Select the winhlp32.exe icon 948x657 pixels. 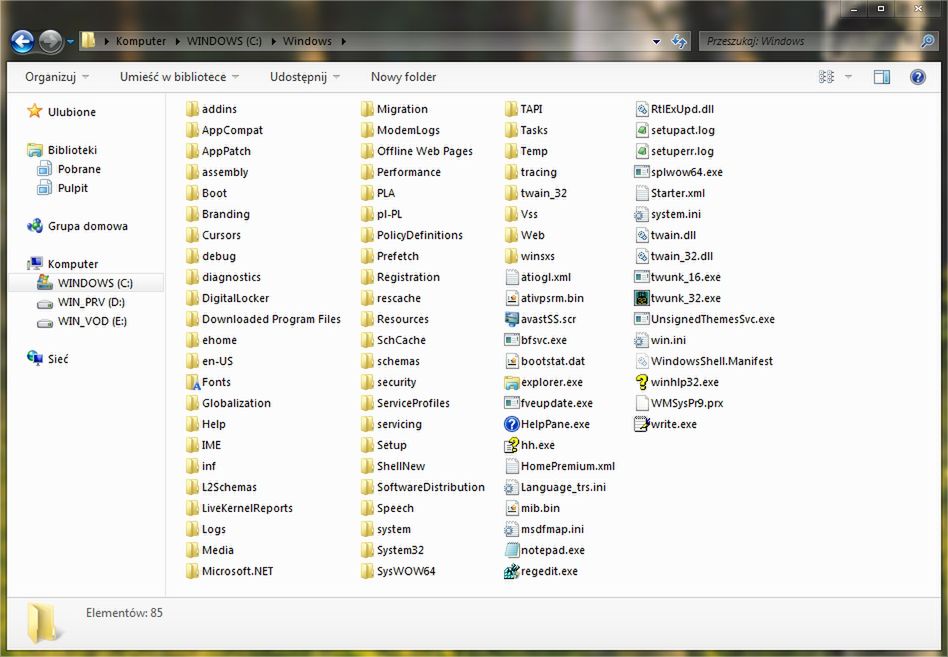(641, 382)
